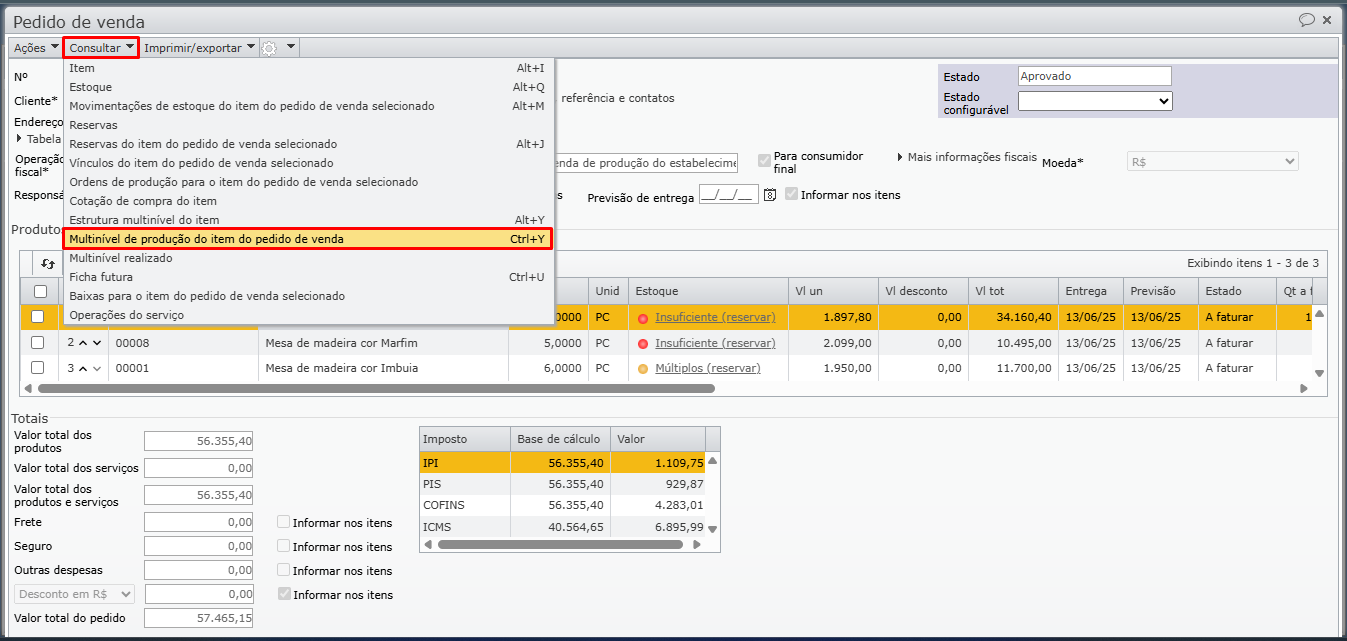Move item 2 up with its arrow
Viewport: 1347px width, 641px height.
coord(83,343)
